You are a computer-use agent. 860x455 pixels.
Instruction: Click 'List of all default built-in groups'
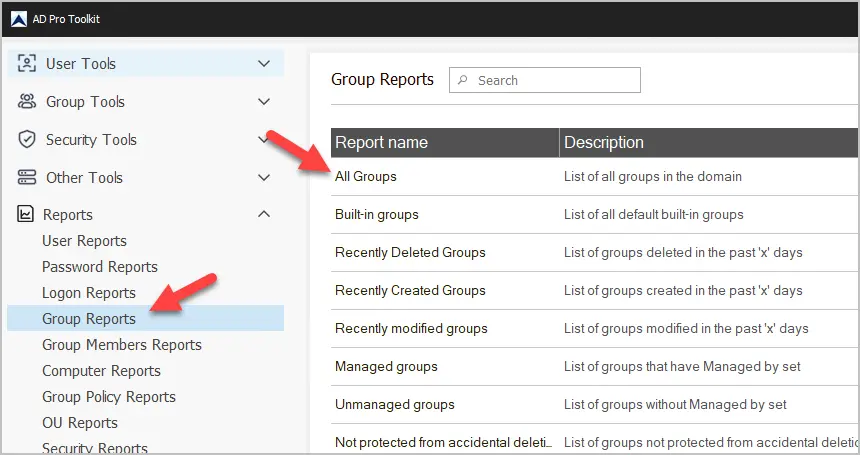click(654, 214)
